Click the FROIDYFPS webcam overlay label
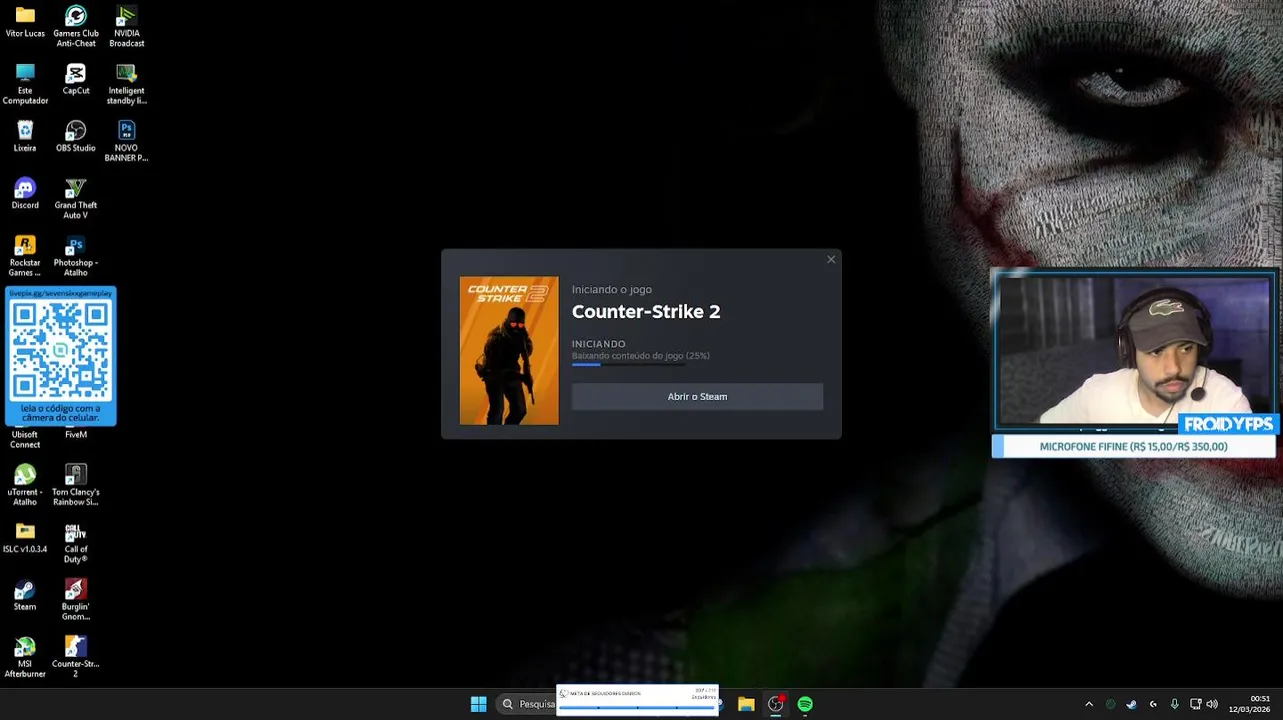 pos(1228,424)
